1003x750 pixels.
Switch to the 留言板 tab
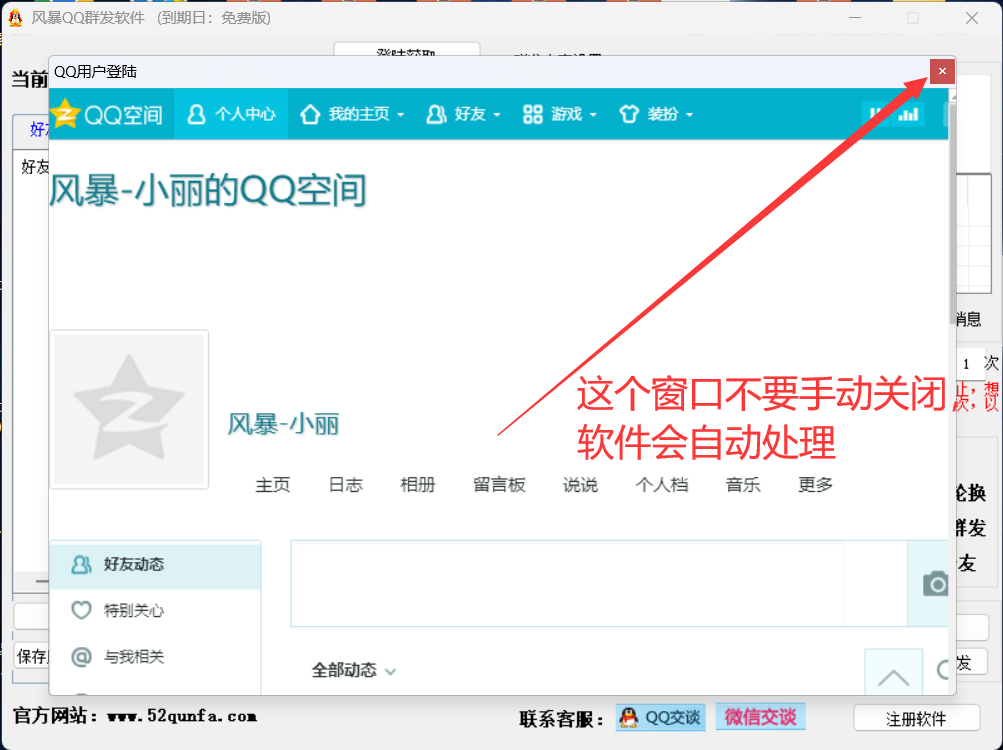pyautogui.click(x=499, y=484)
